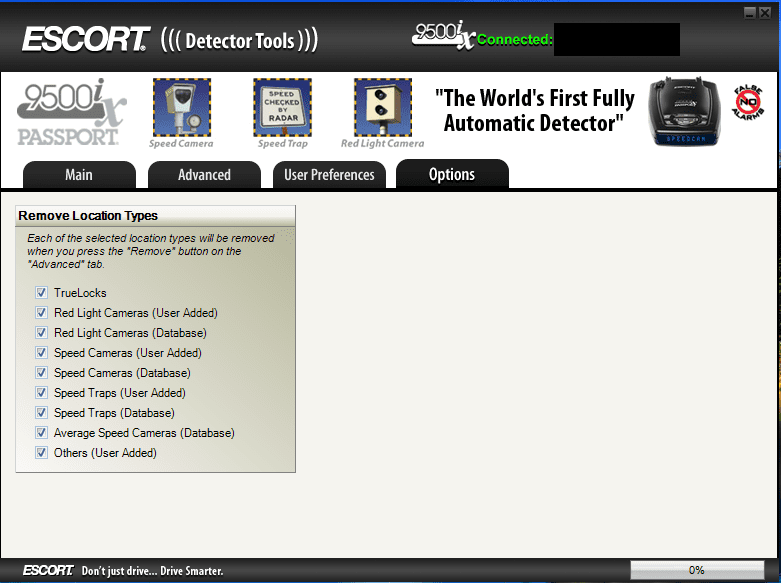781x583 pixels.
Task: Uncheck Speed Traps (Database)
Action: [41, 413]
